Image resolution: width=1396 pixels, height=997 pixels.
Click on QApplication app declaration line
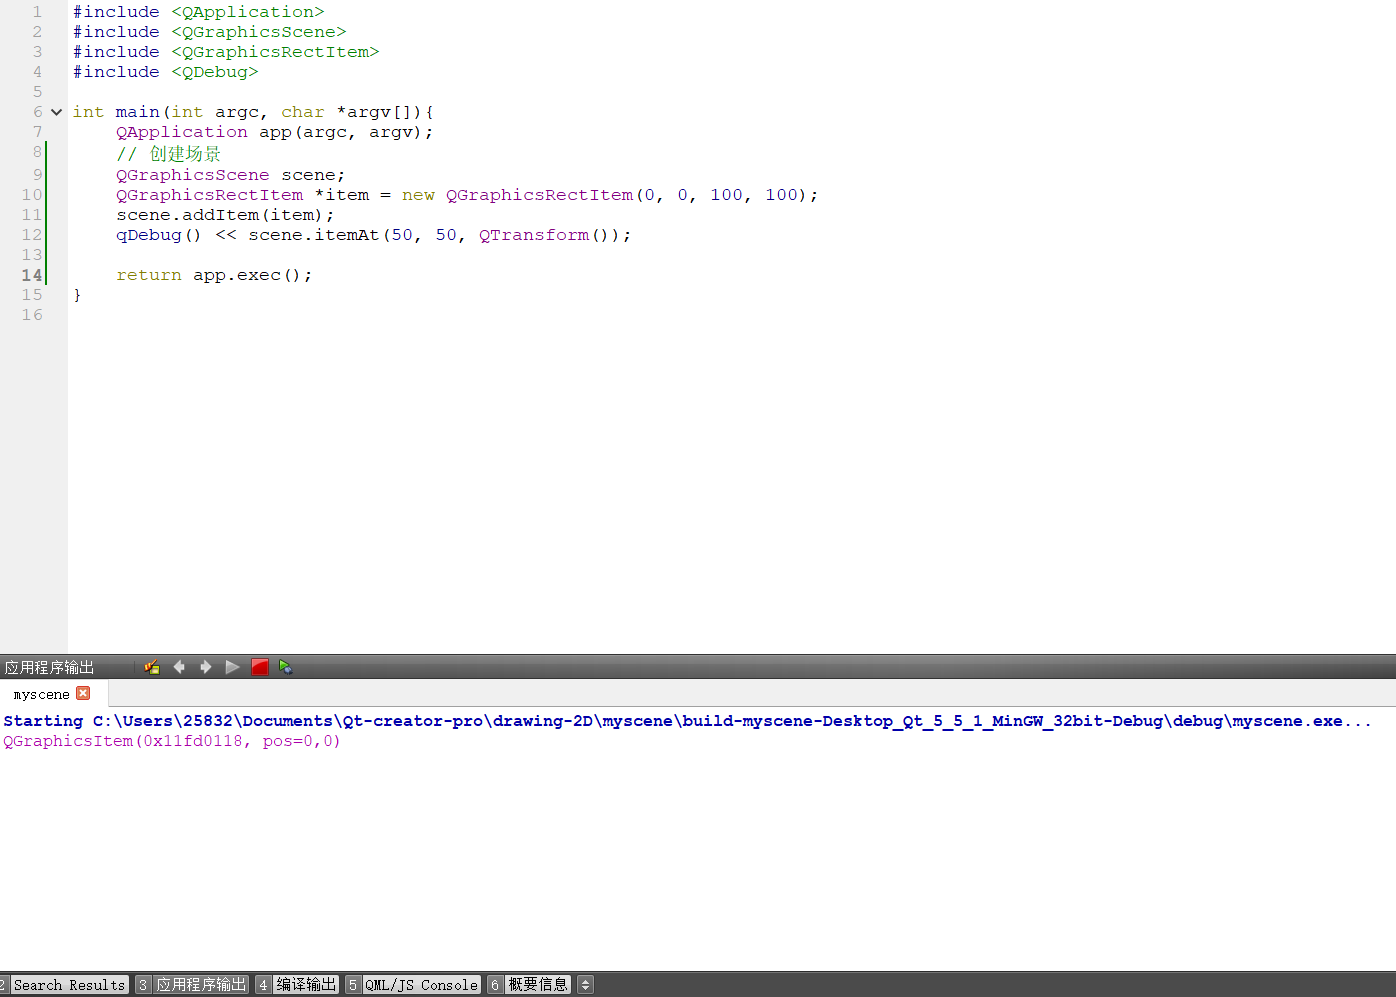point(275,132)
